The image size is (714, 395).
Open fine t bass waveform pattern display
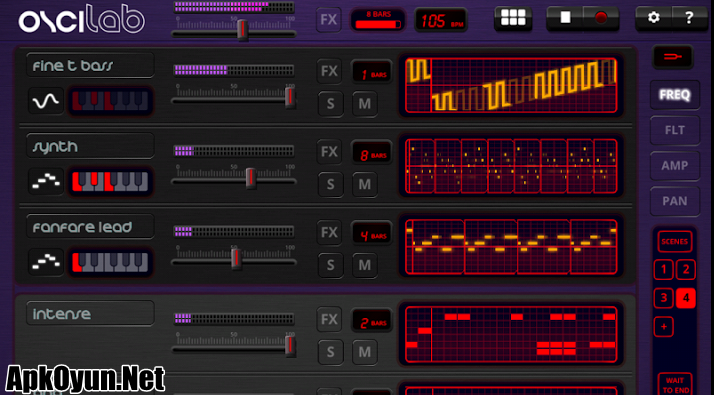click(511, 85)
